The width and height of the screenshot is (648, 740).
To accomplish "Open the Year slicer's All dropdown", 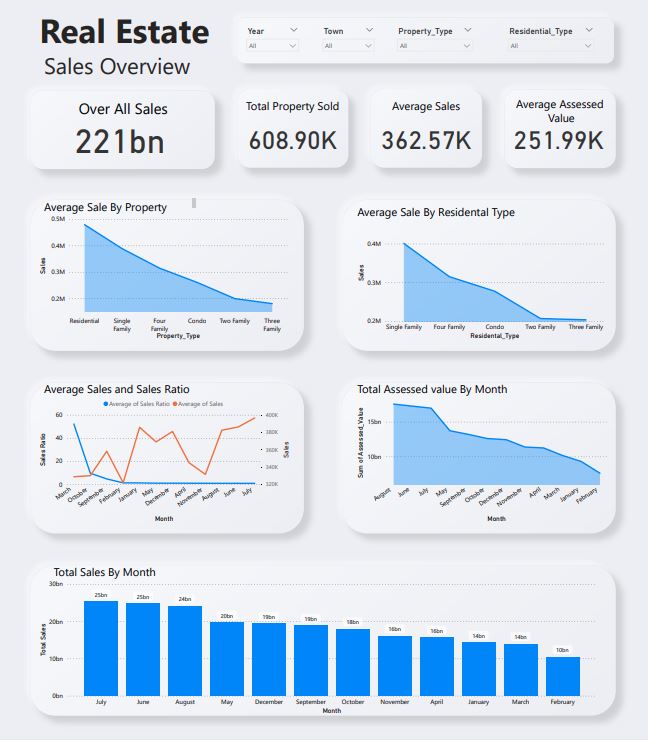I will (x=272, y=45).
